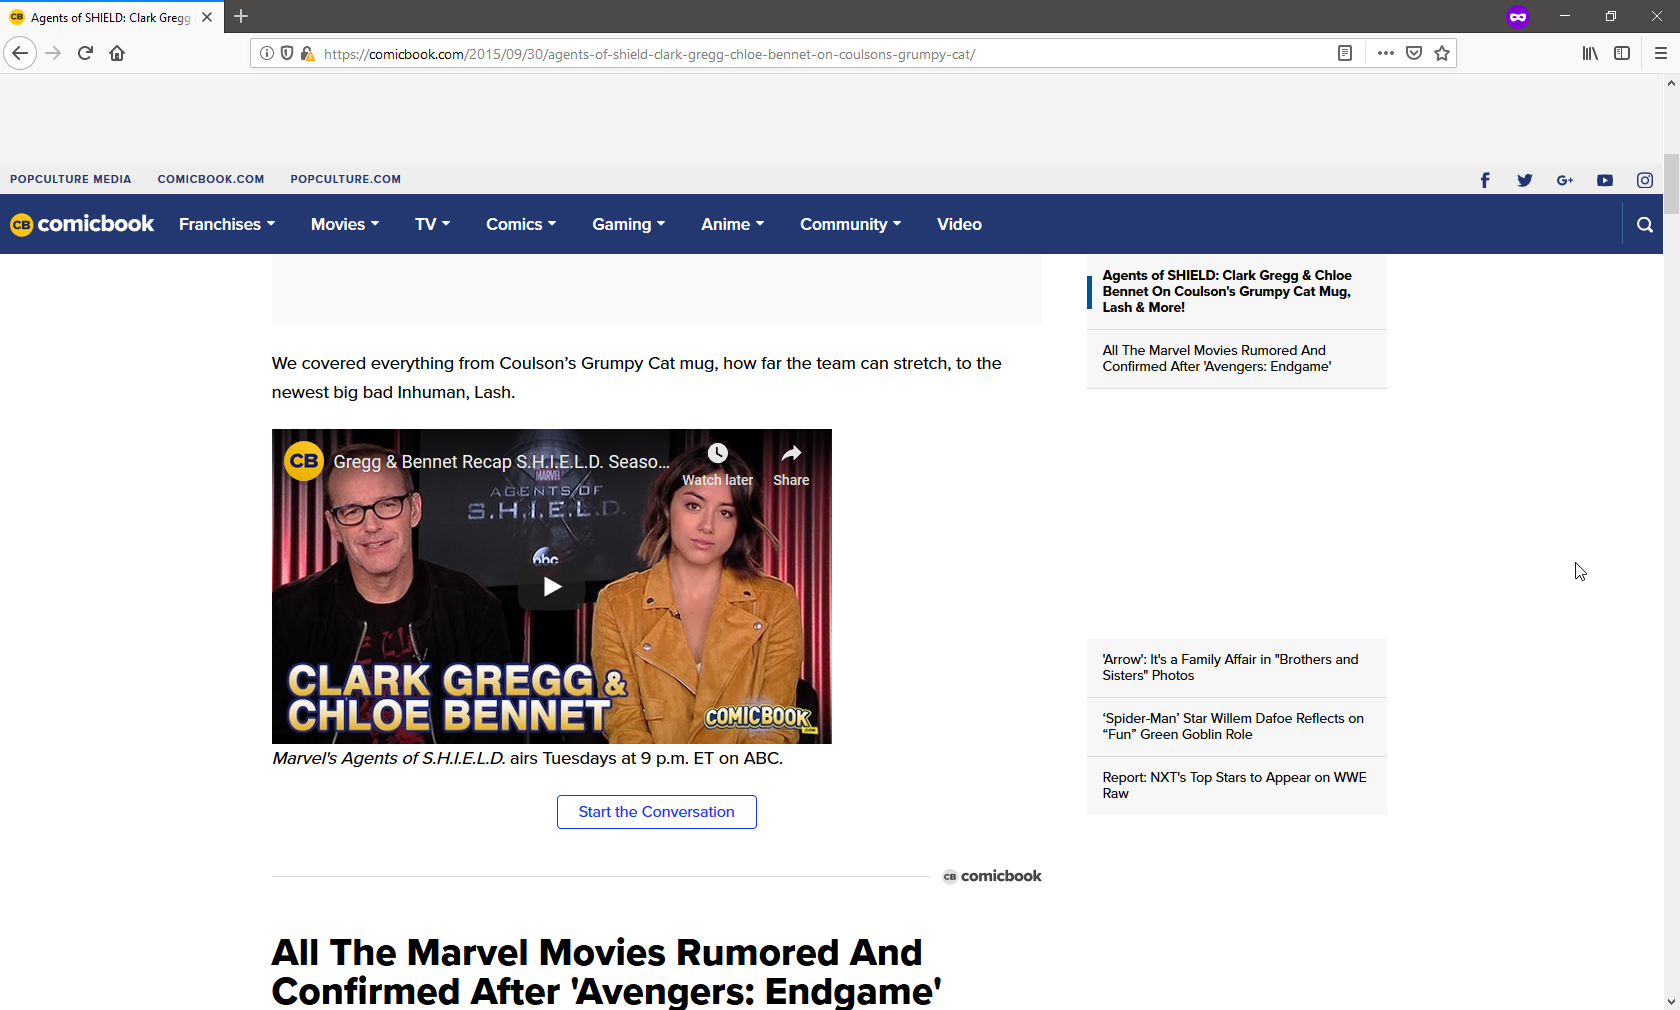Image resolution: width=1680 pixels, height=1010 pixels.
Task: Share the embedded YouTube video
Action: [791, 466]
